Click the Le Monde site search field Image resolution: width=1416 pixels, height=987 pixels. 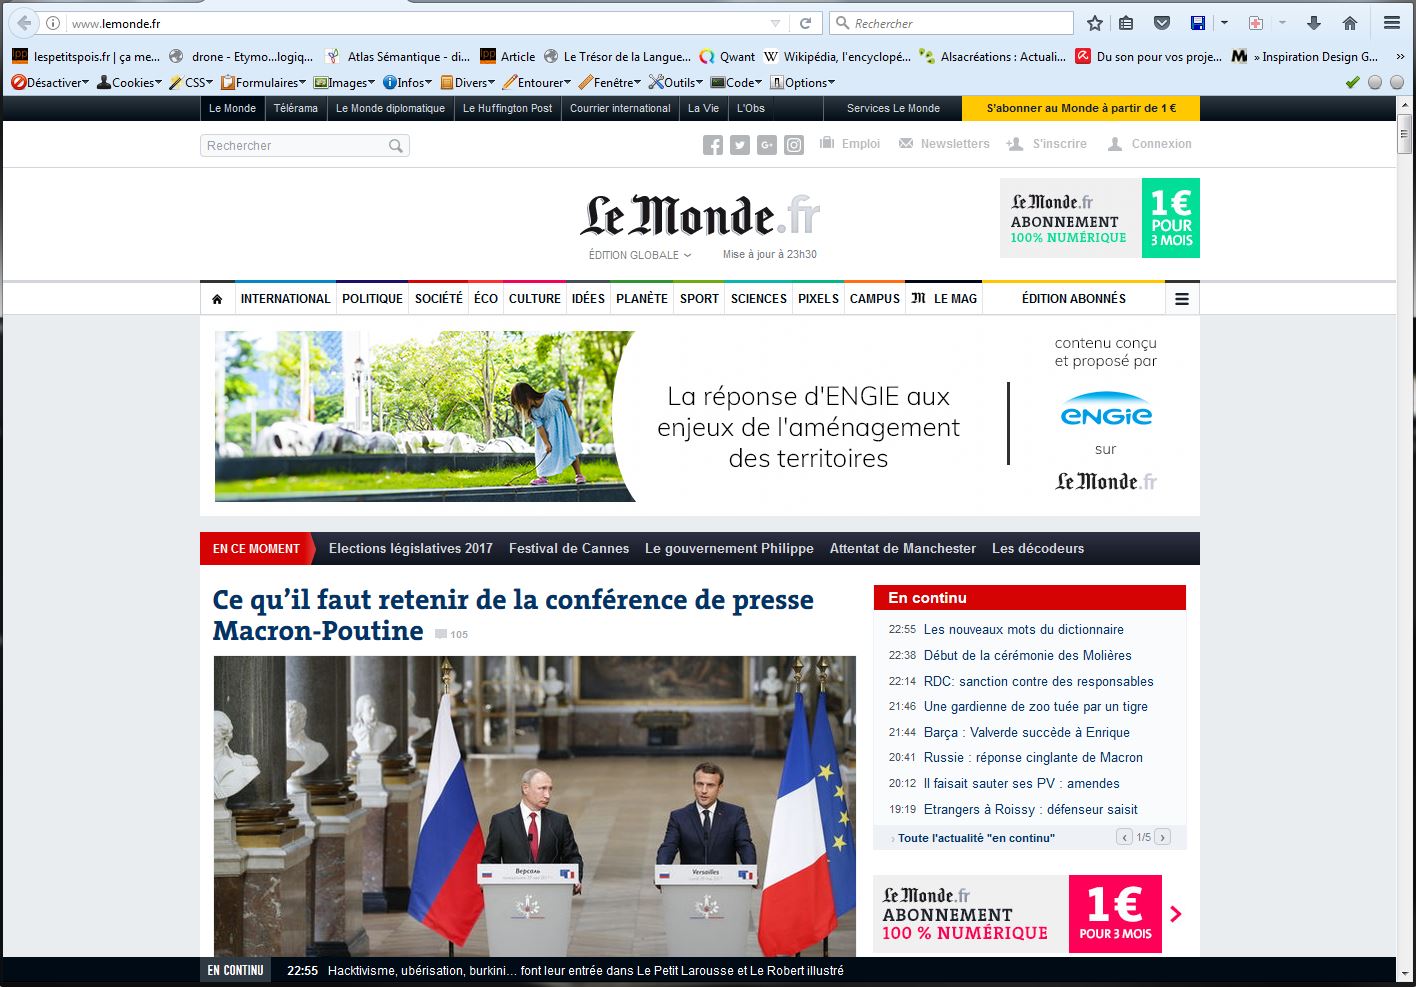(305, 146)
